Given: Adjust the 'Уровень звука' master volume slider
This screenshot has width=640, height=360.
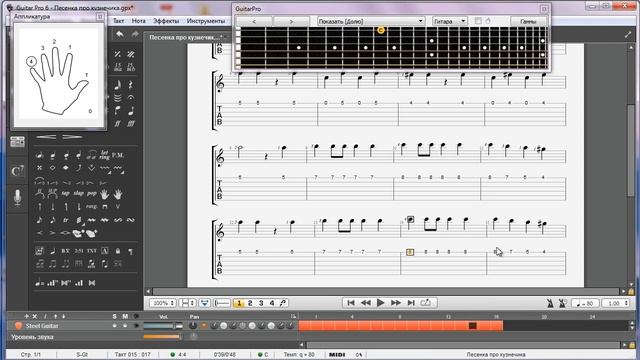Looking at the screenshot, I should click(x=163, y=337).
